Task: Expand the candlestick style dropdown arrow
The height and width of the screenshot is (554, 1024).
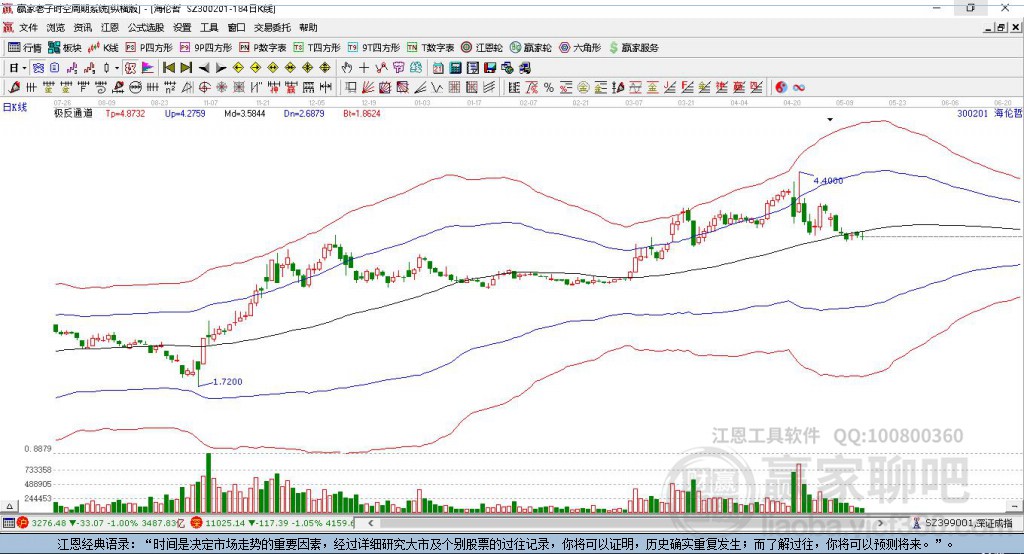Action: (x=117, y=68)
